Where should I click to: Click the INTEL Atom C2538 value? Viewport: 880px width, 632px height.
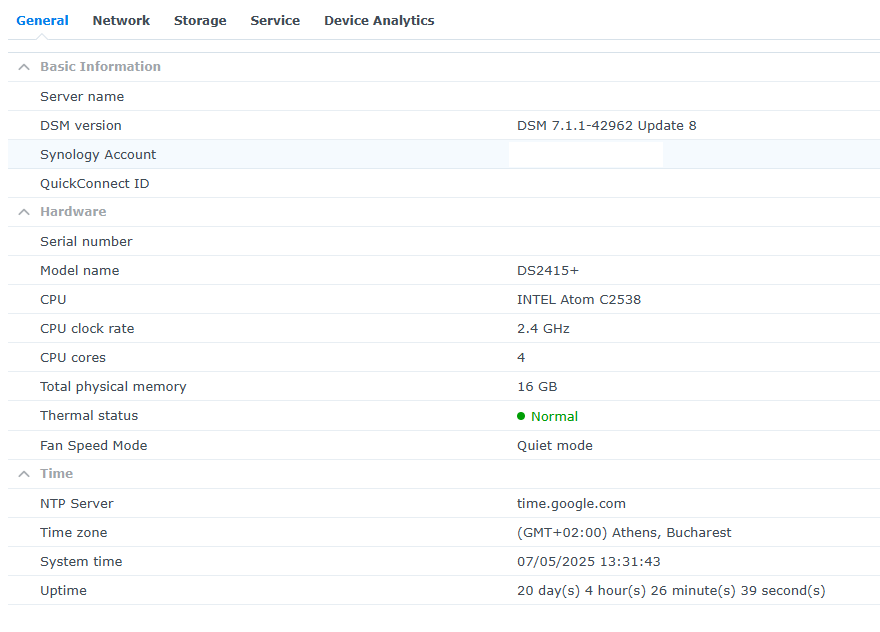[x=579, y=300]
